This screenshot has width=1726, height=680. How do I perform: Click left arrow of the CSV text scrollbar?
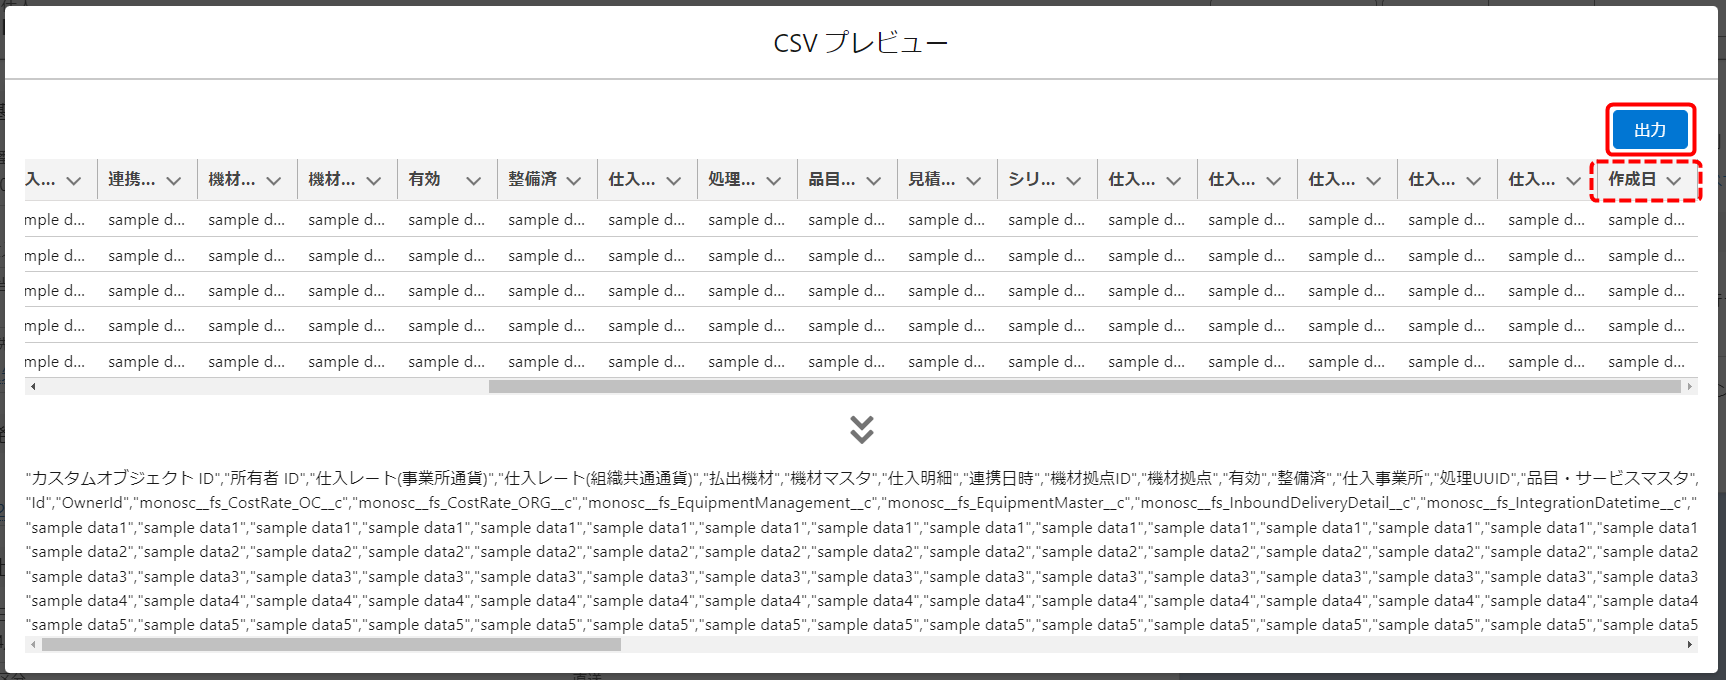33,645
